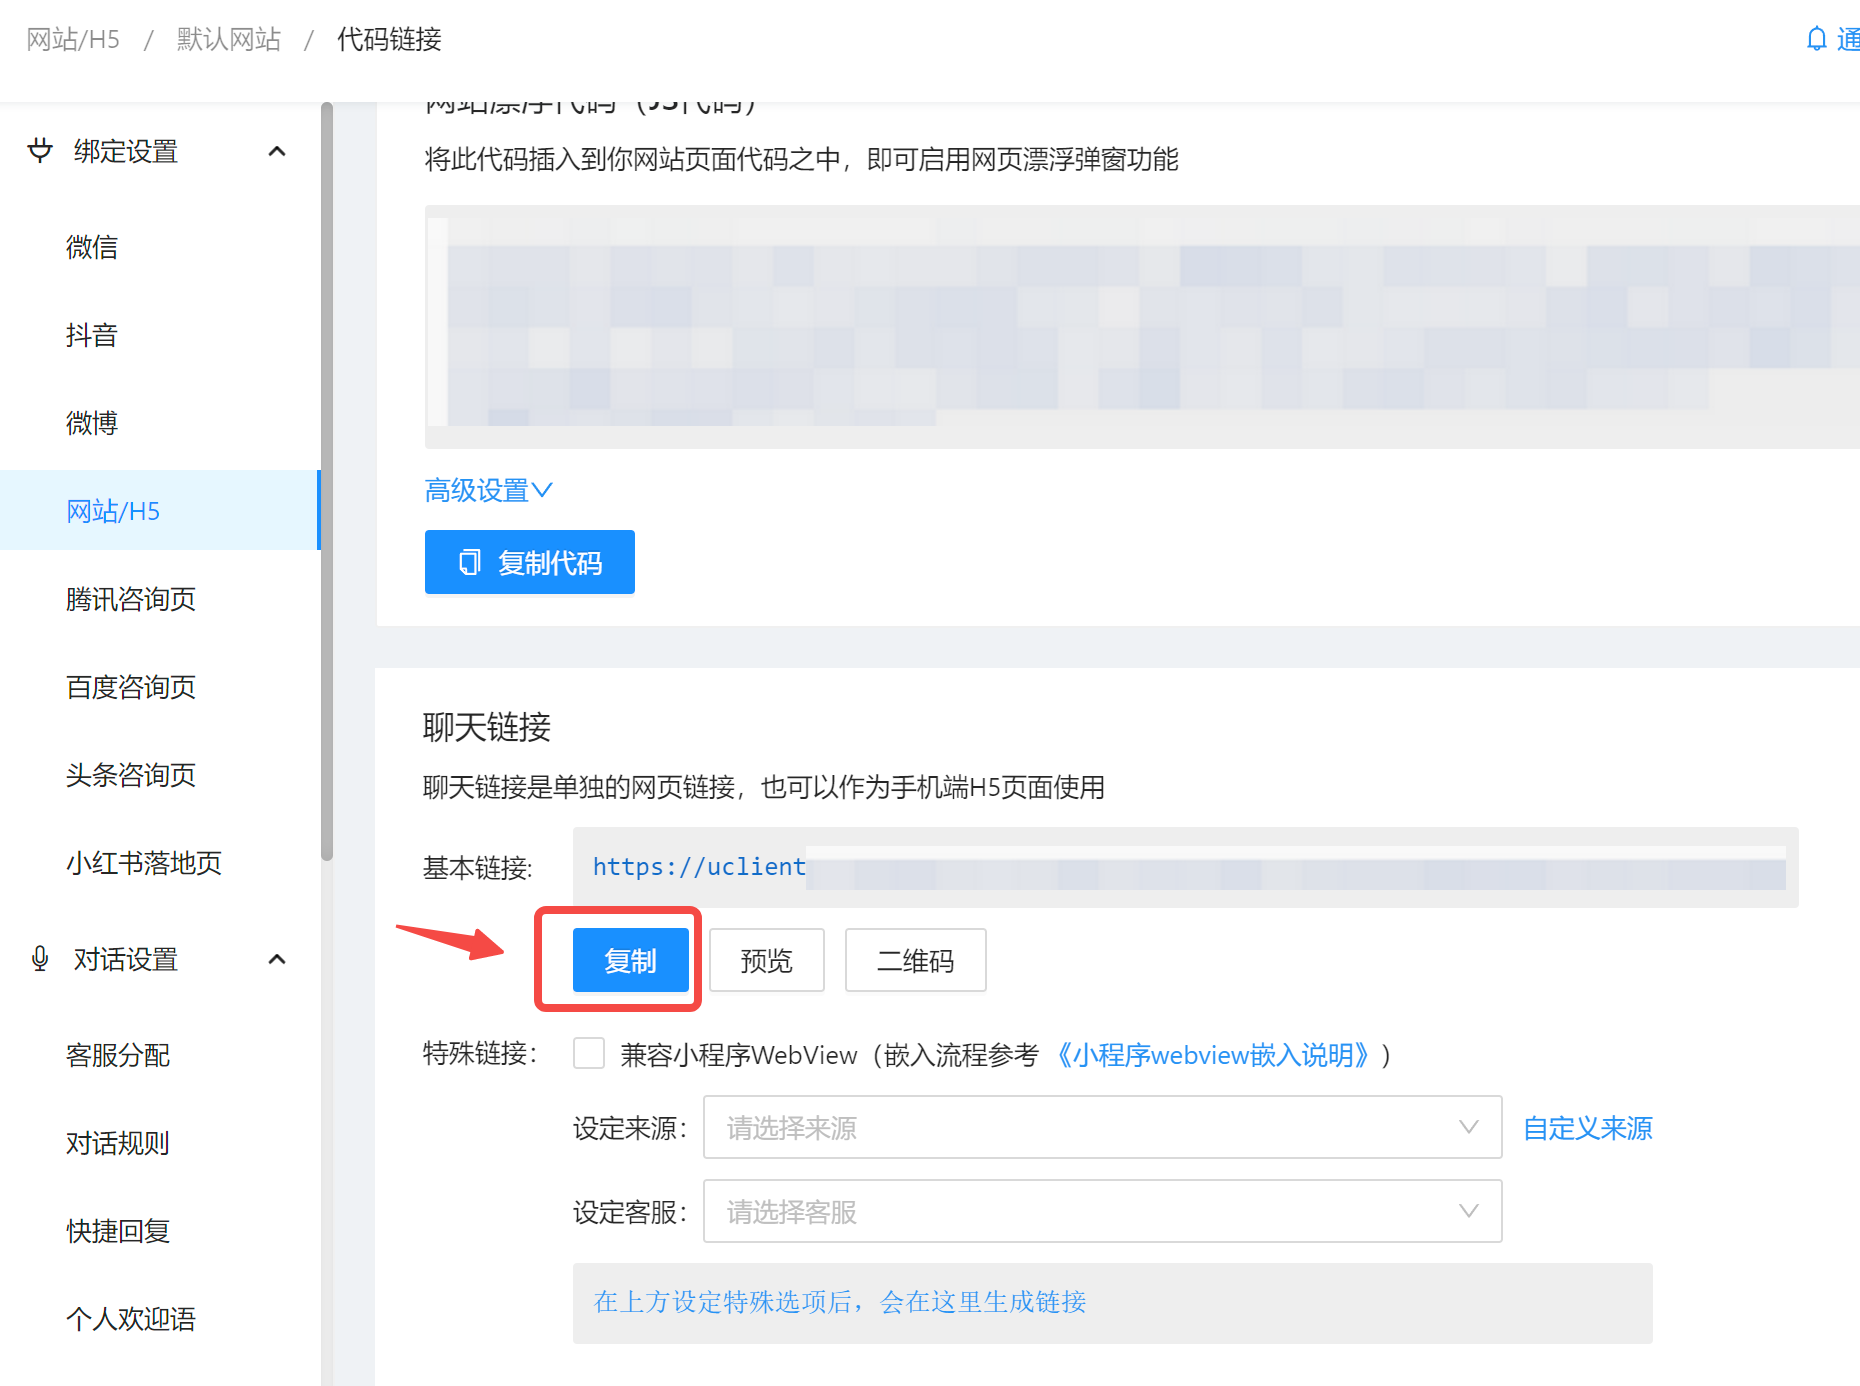The width and height of the screenshot is (1860, 1386).
Task: Collapse the 绑定设置 section
Action: point(277,150)
